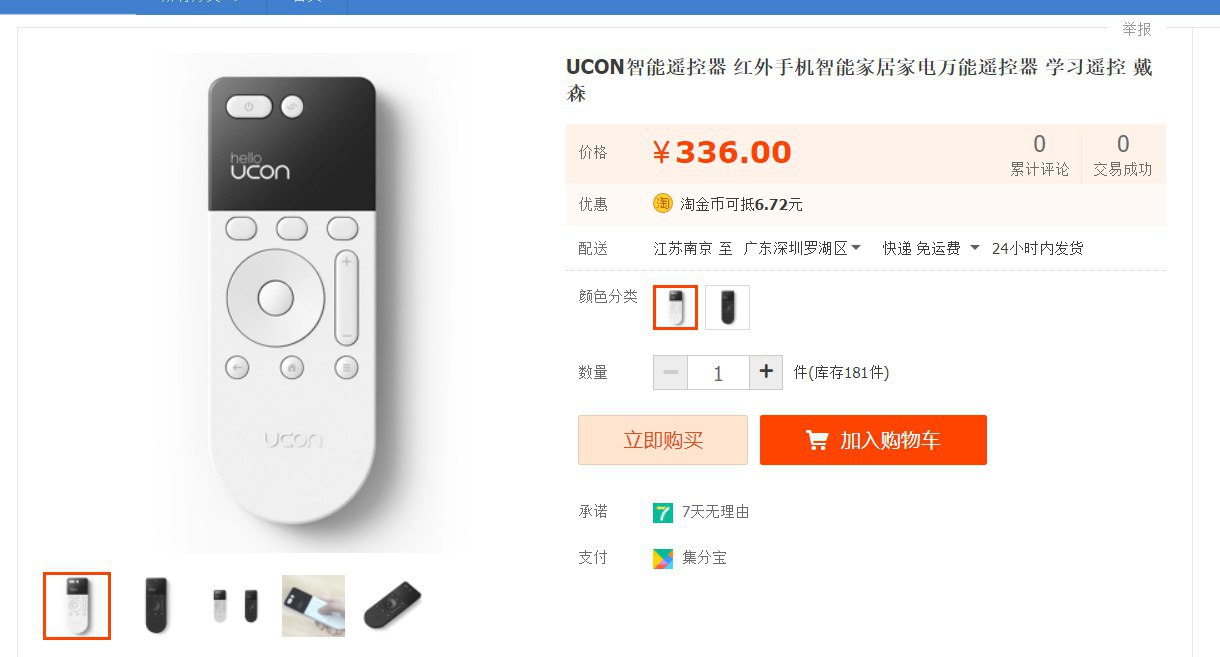Expand the 快递 免运费 shipping dropdown
This screenshot has width=1220, height=657.
tap(930, 248)
